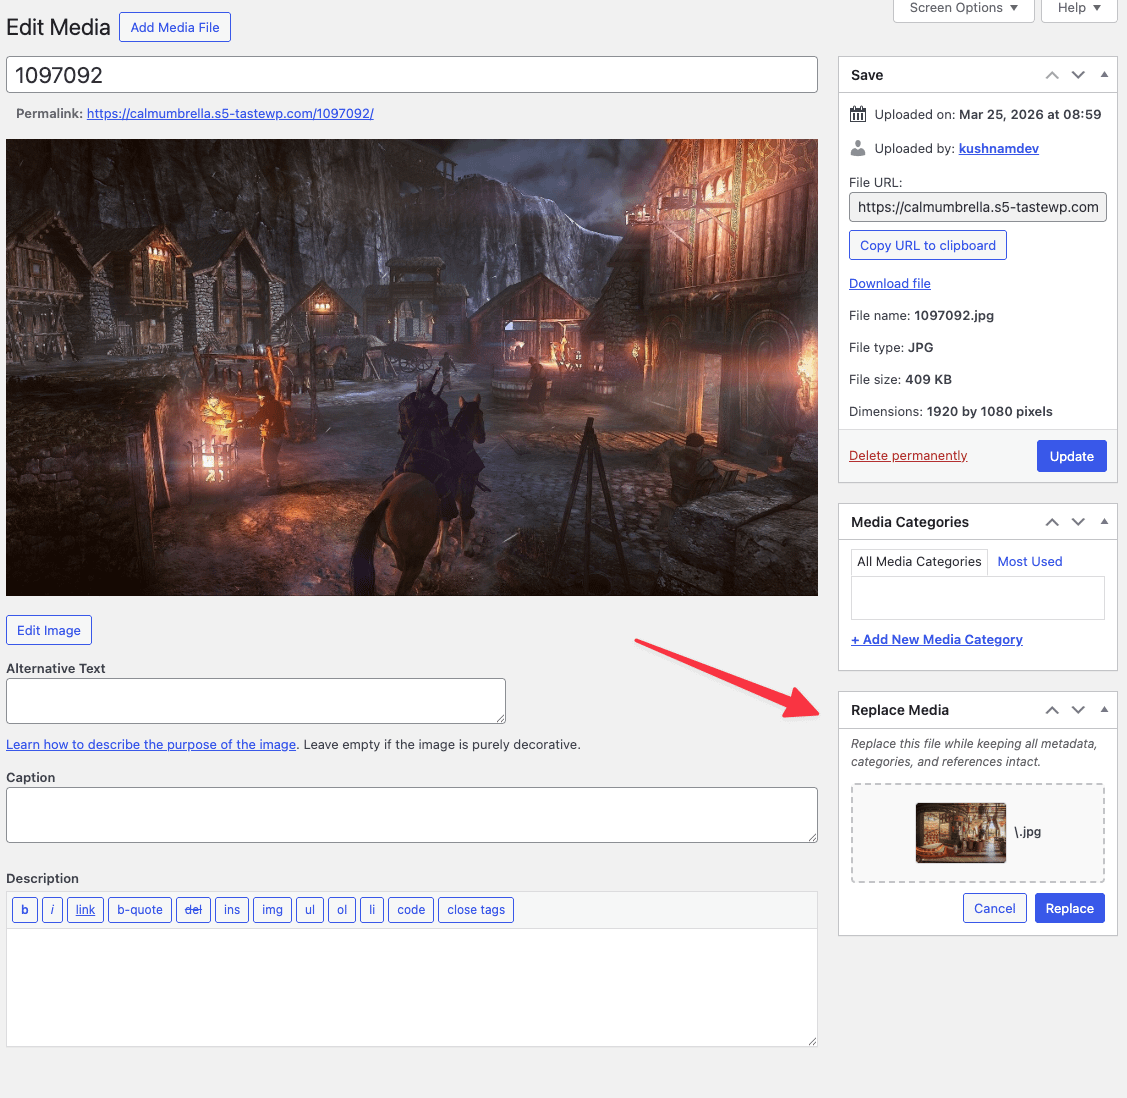Insert image with the 'img' quicktag
The width and height of the screenshot is (1127, 1098).
(272, 910)
